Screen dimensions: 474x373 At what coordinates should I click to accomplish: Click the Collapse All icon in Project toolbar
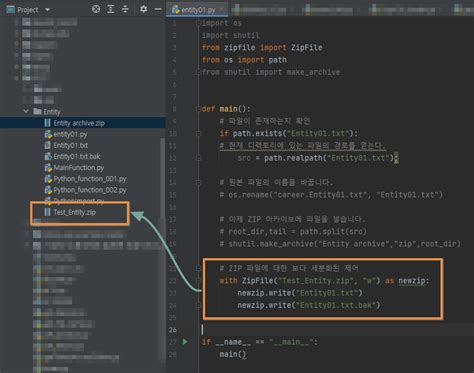coord(125,9)
